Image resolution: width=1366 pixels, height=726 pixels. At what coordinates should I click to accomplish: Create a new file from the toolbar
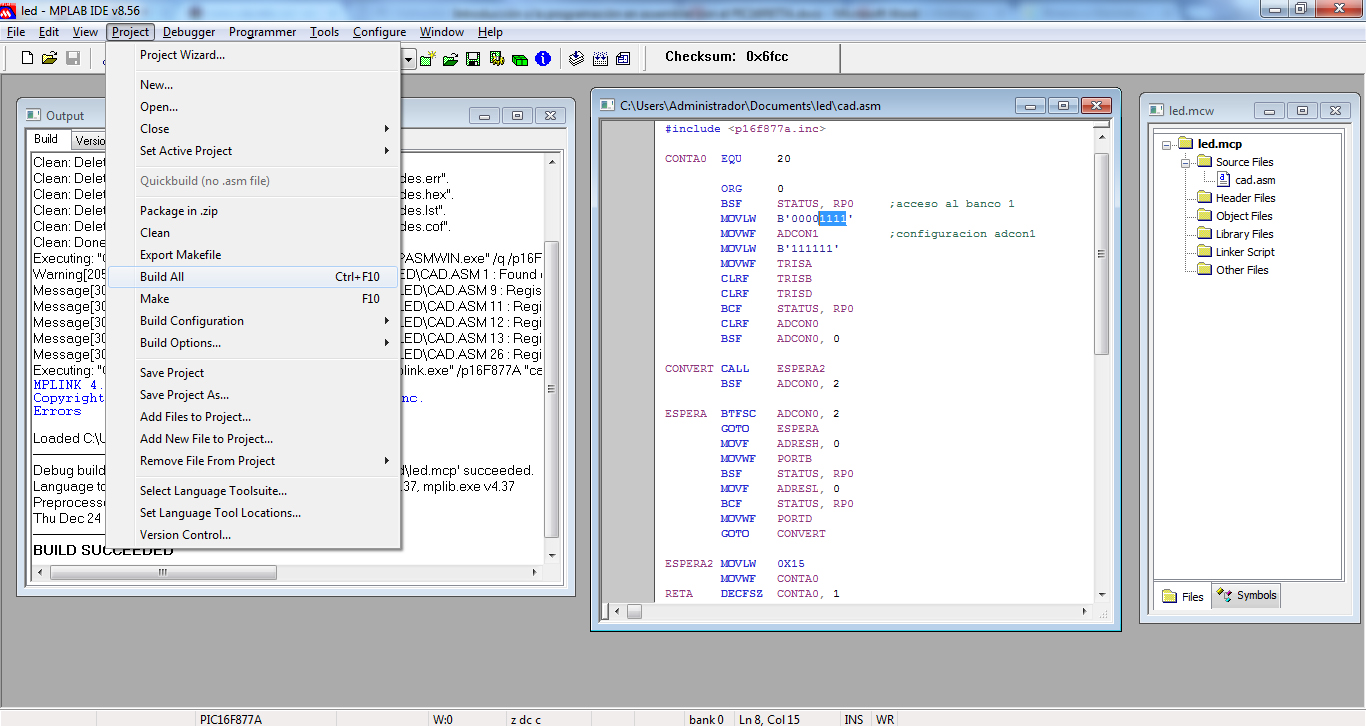[x=28, y=58]
